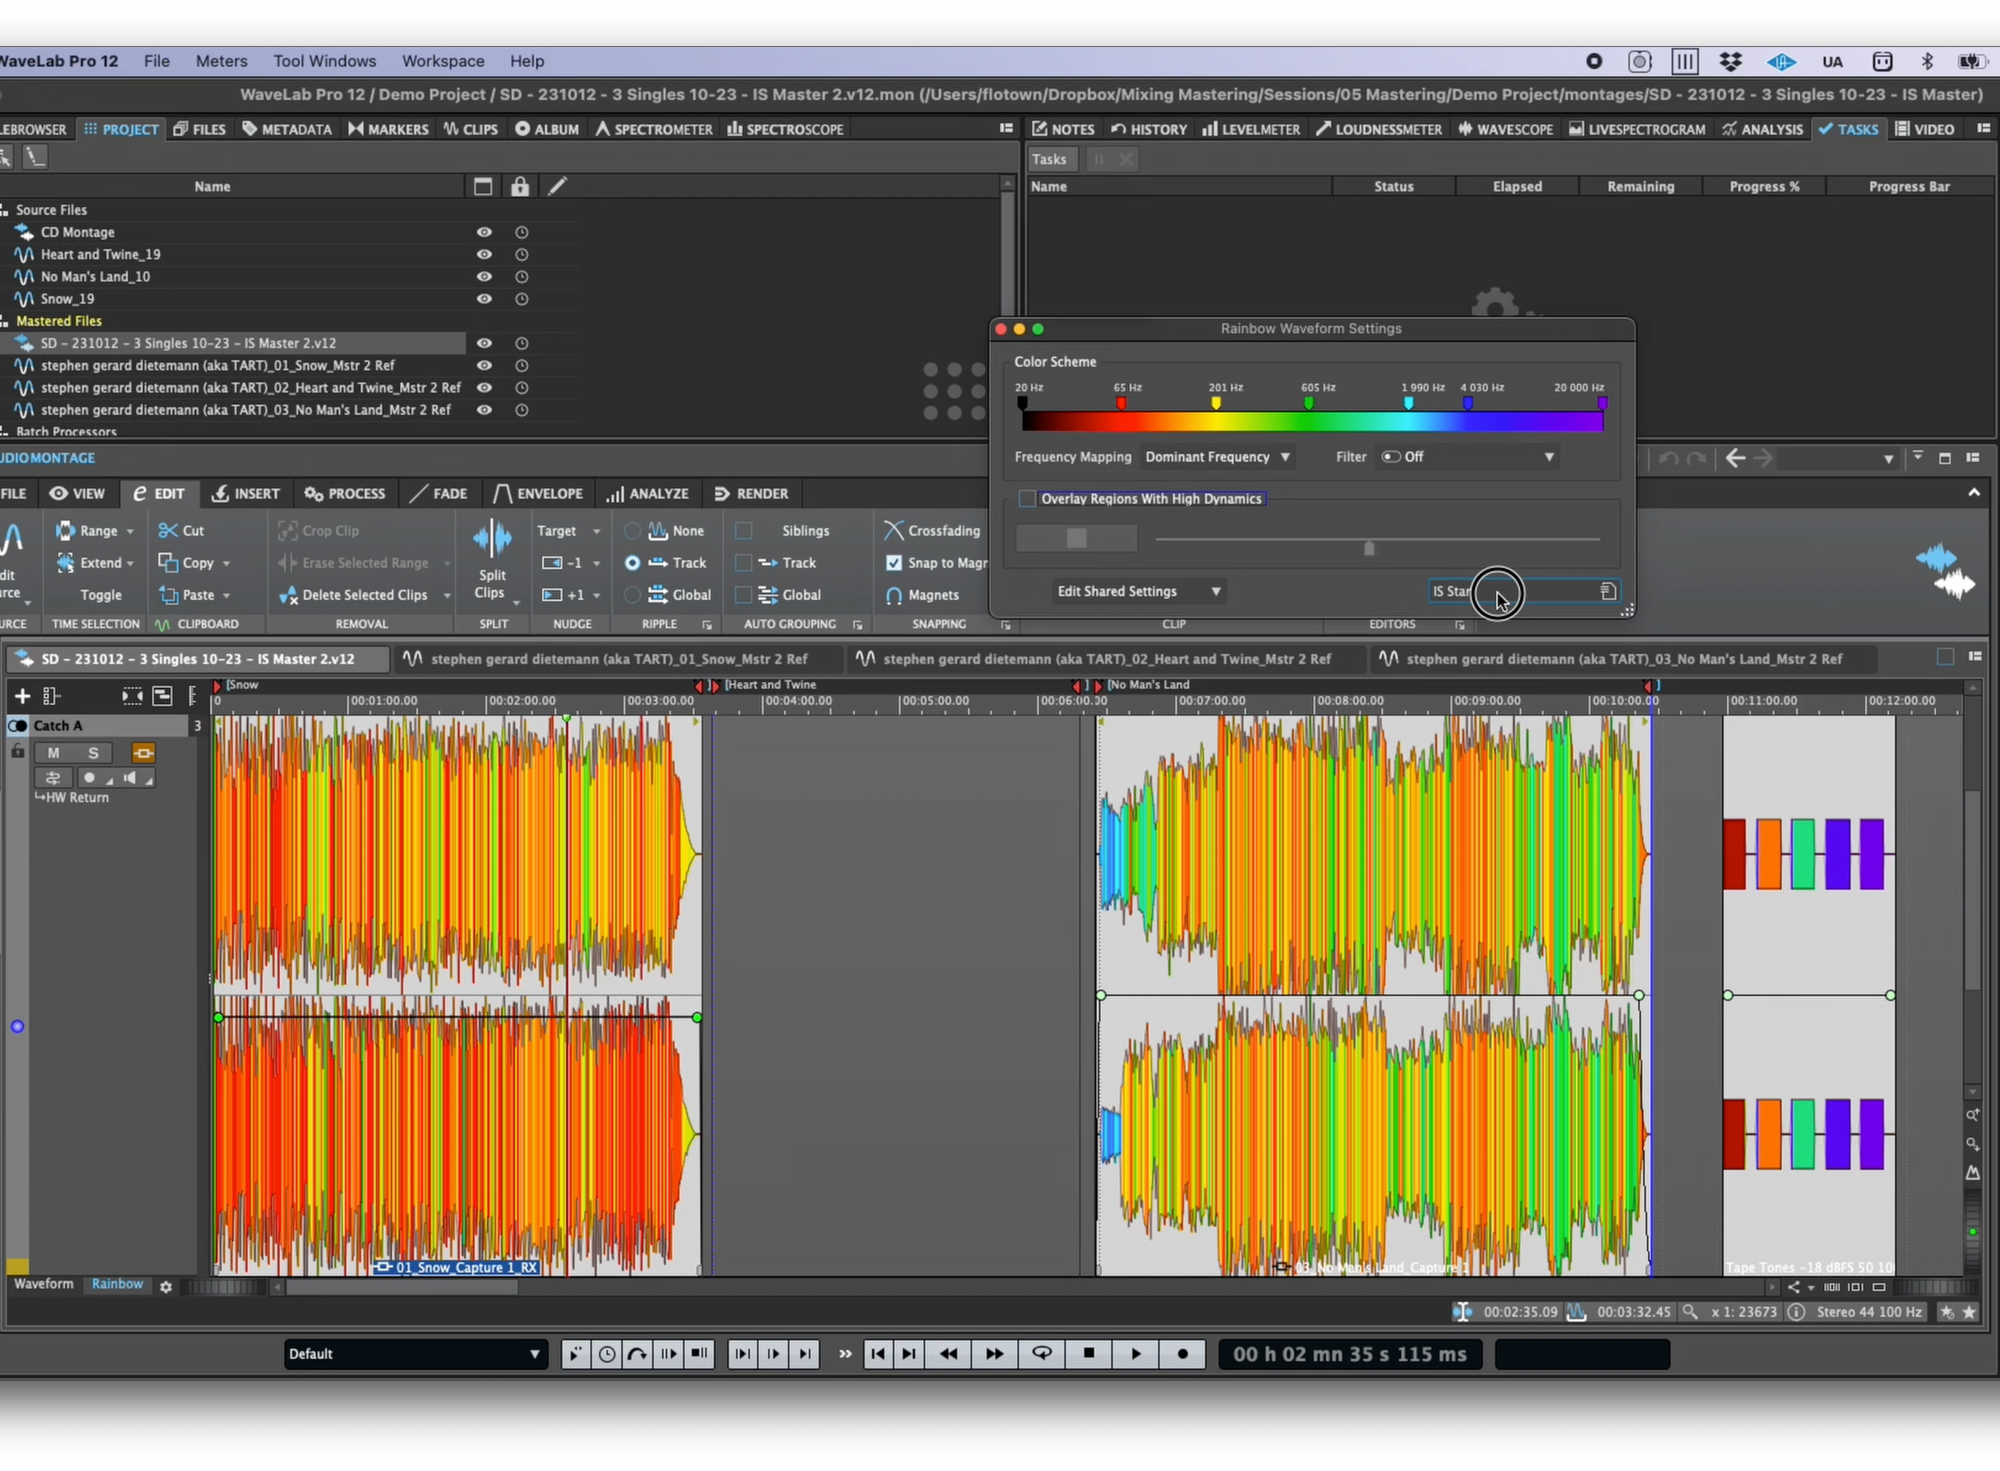This screenshot has width=2000, height=1471.
Task: Expand the Paste options arrow
Action: click(x=227, y=596)
